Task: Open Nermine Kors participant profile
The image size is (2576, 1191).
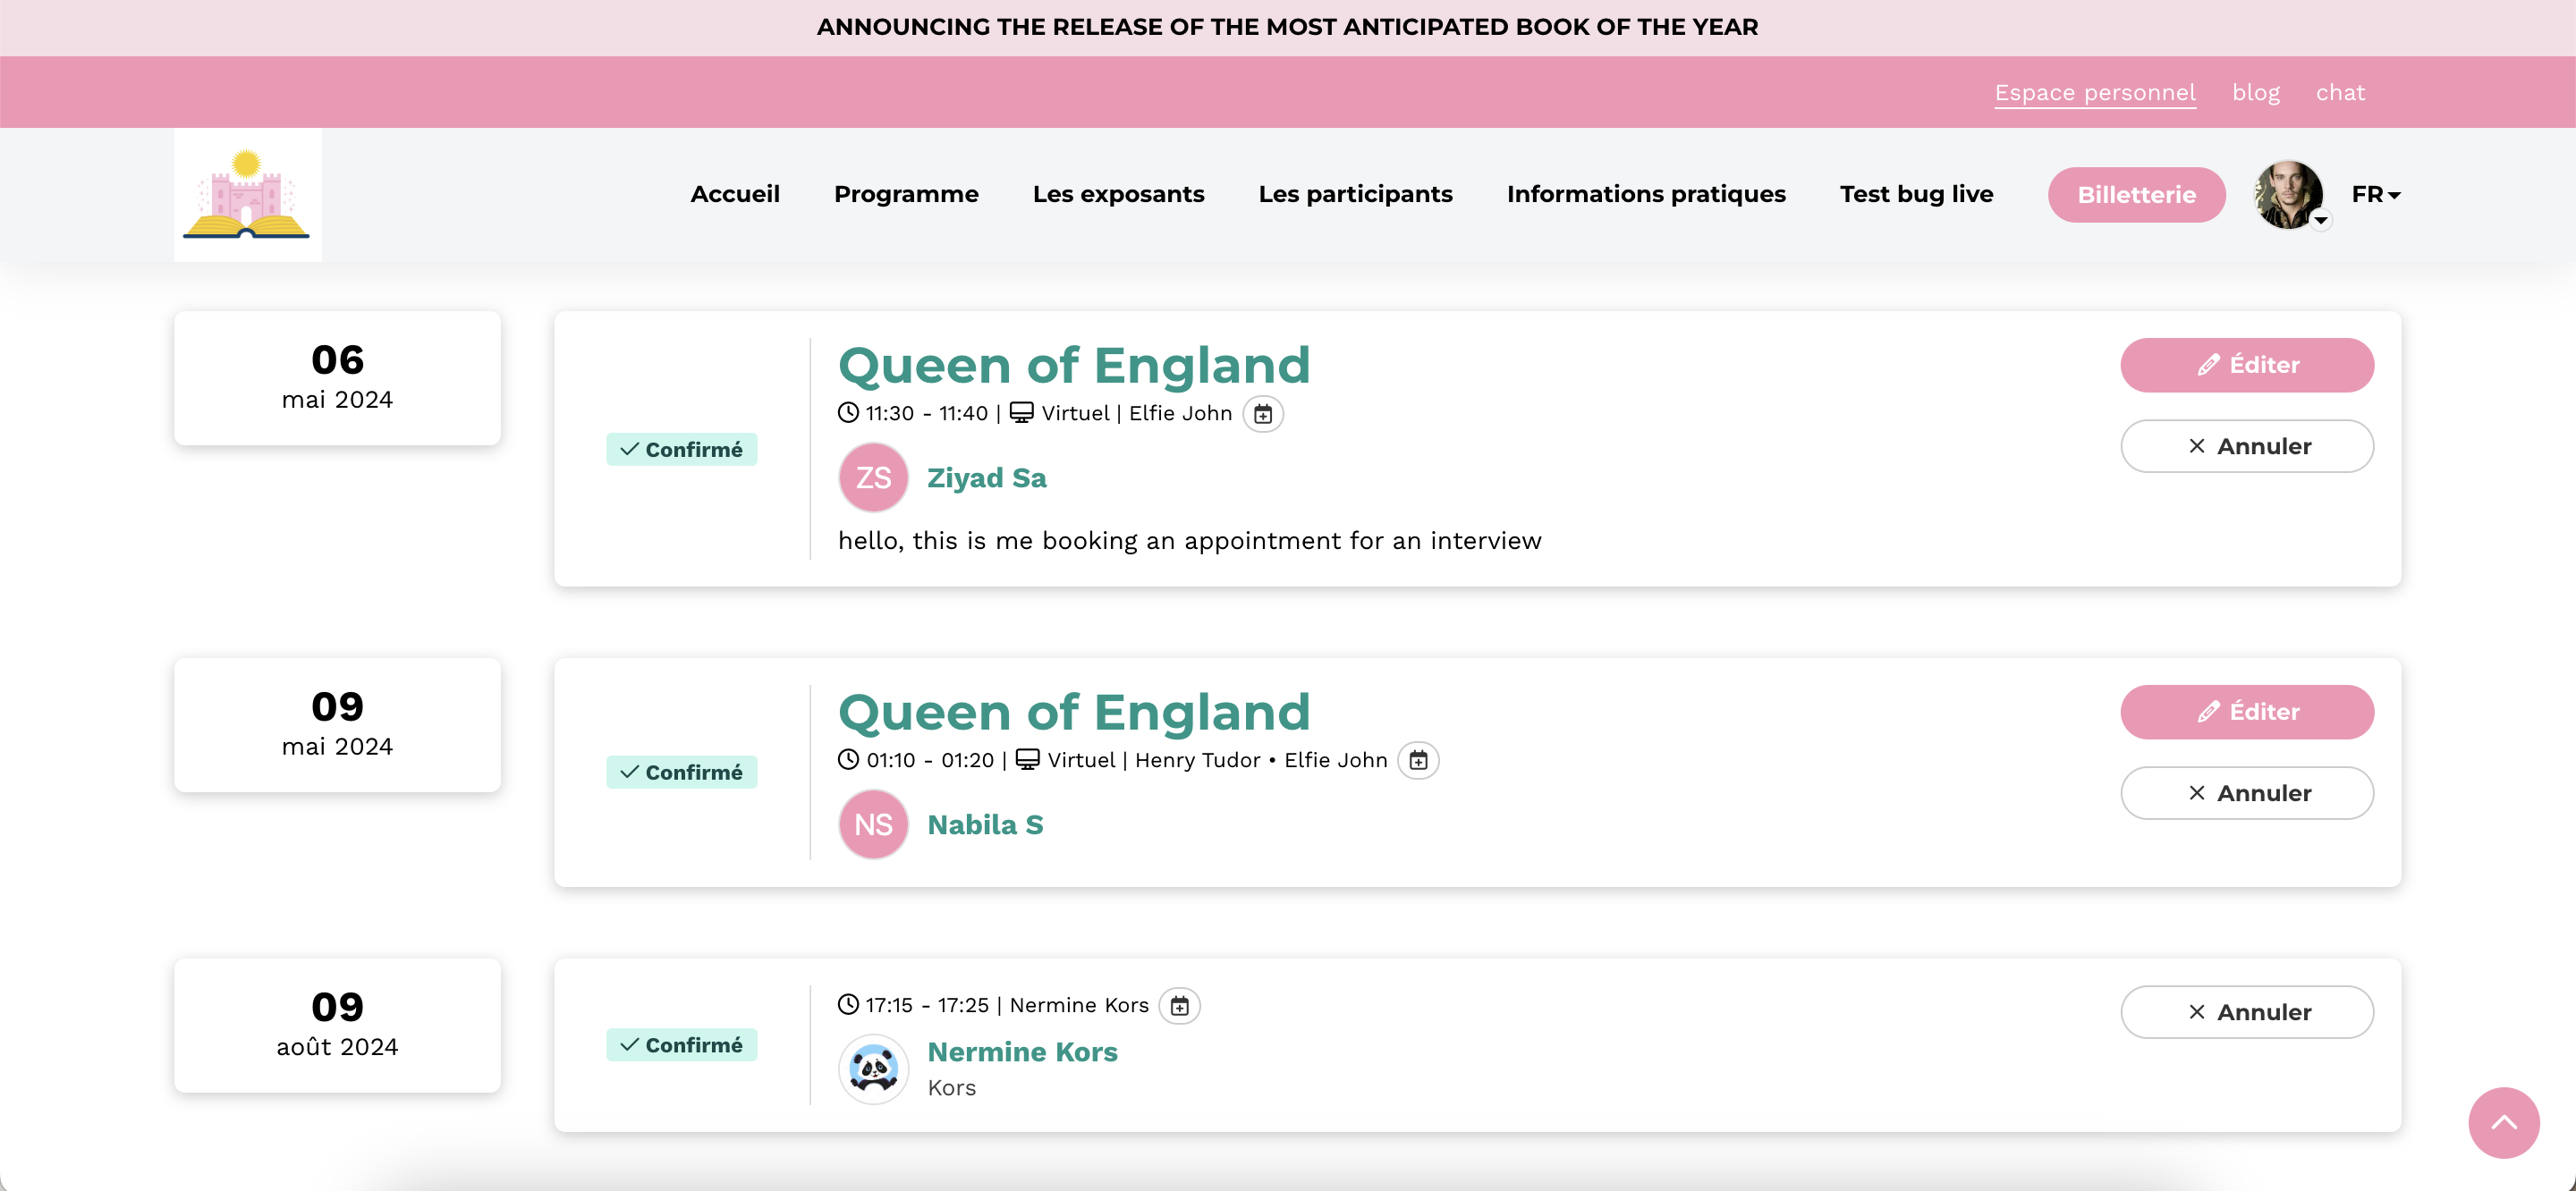Action: point(1022,1052)
